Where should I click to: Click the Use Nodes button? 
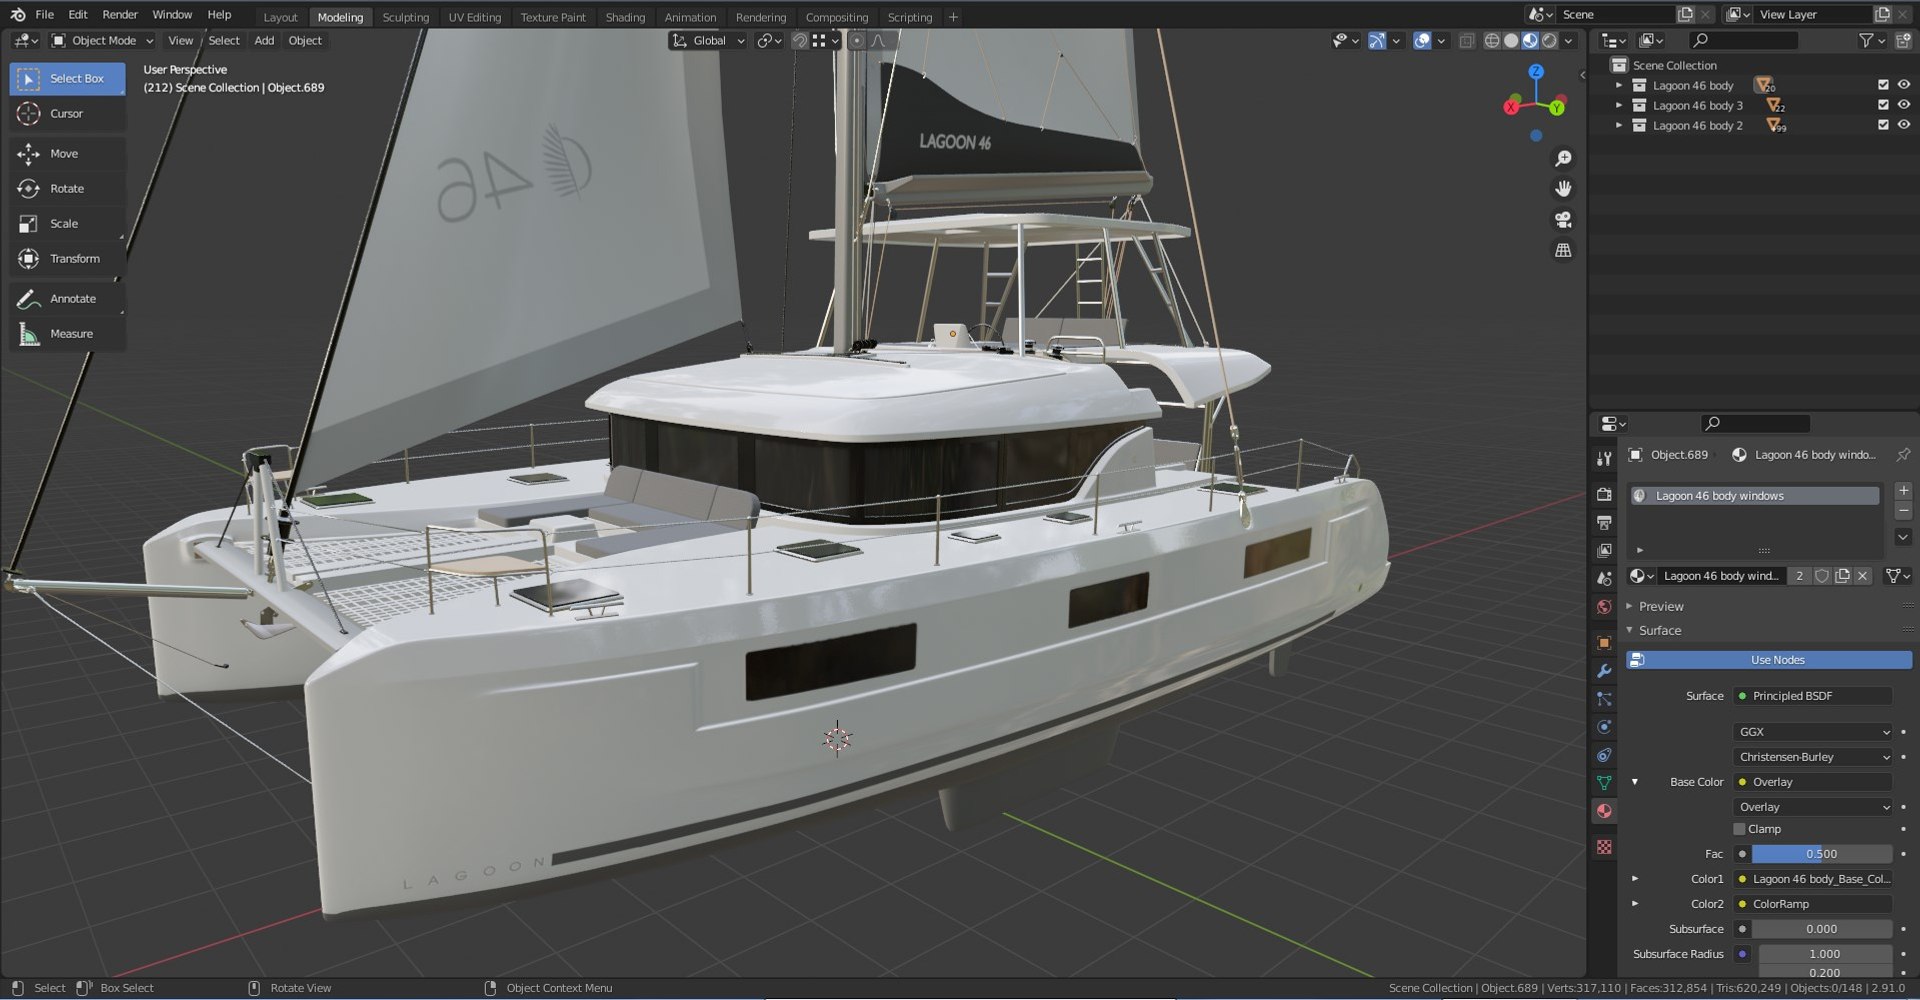pos(1769,660)
